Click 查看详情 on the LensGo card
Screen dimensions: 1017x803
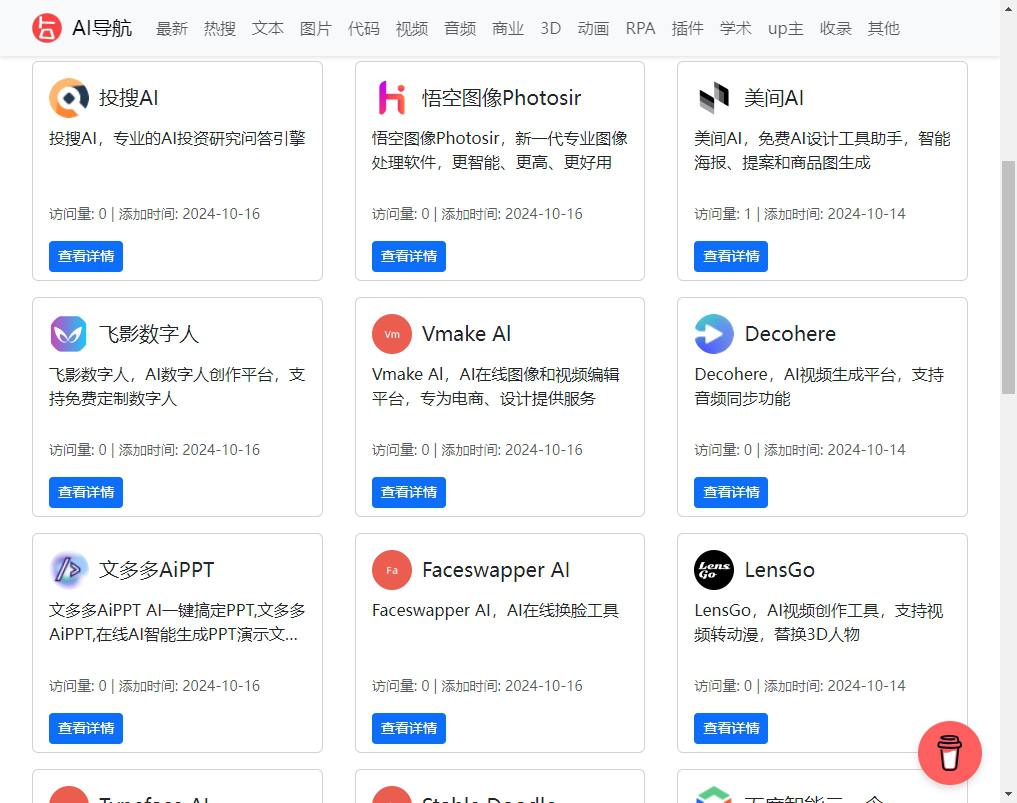click(731, 728)
